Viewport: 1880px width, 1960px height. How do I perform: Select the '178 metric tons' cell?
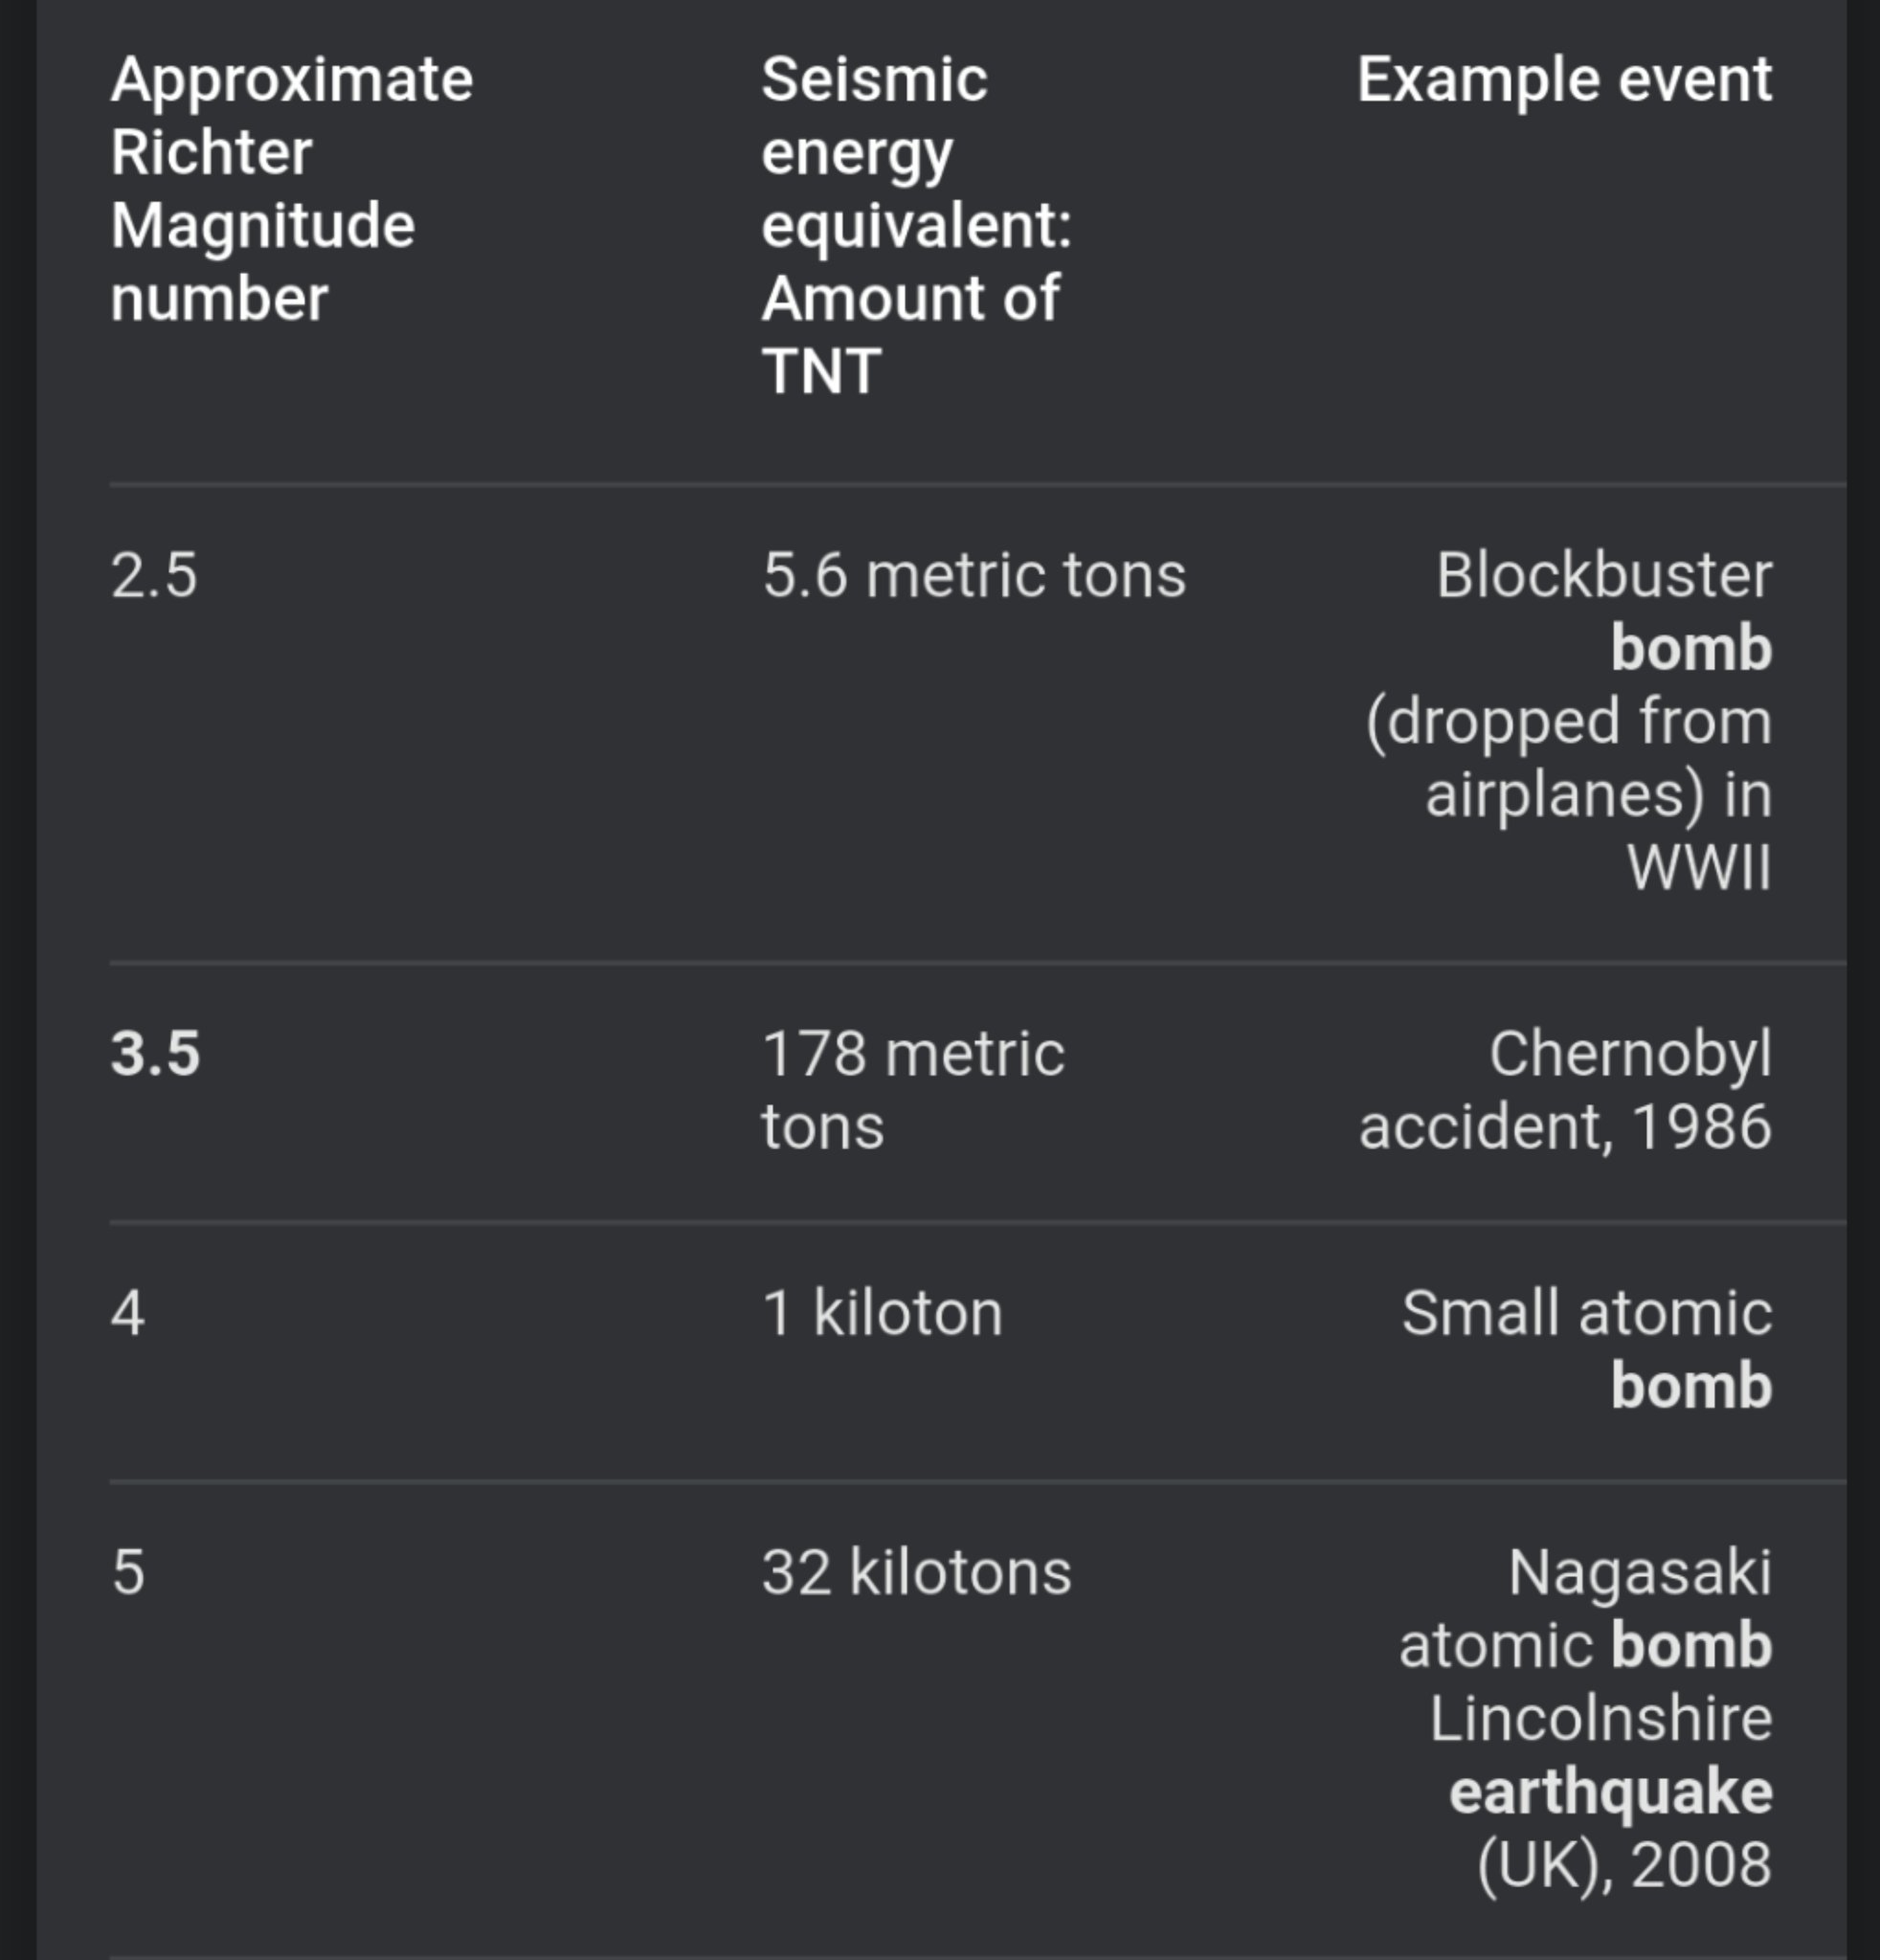(x=913, y=1090)
